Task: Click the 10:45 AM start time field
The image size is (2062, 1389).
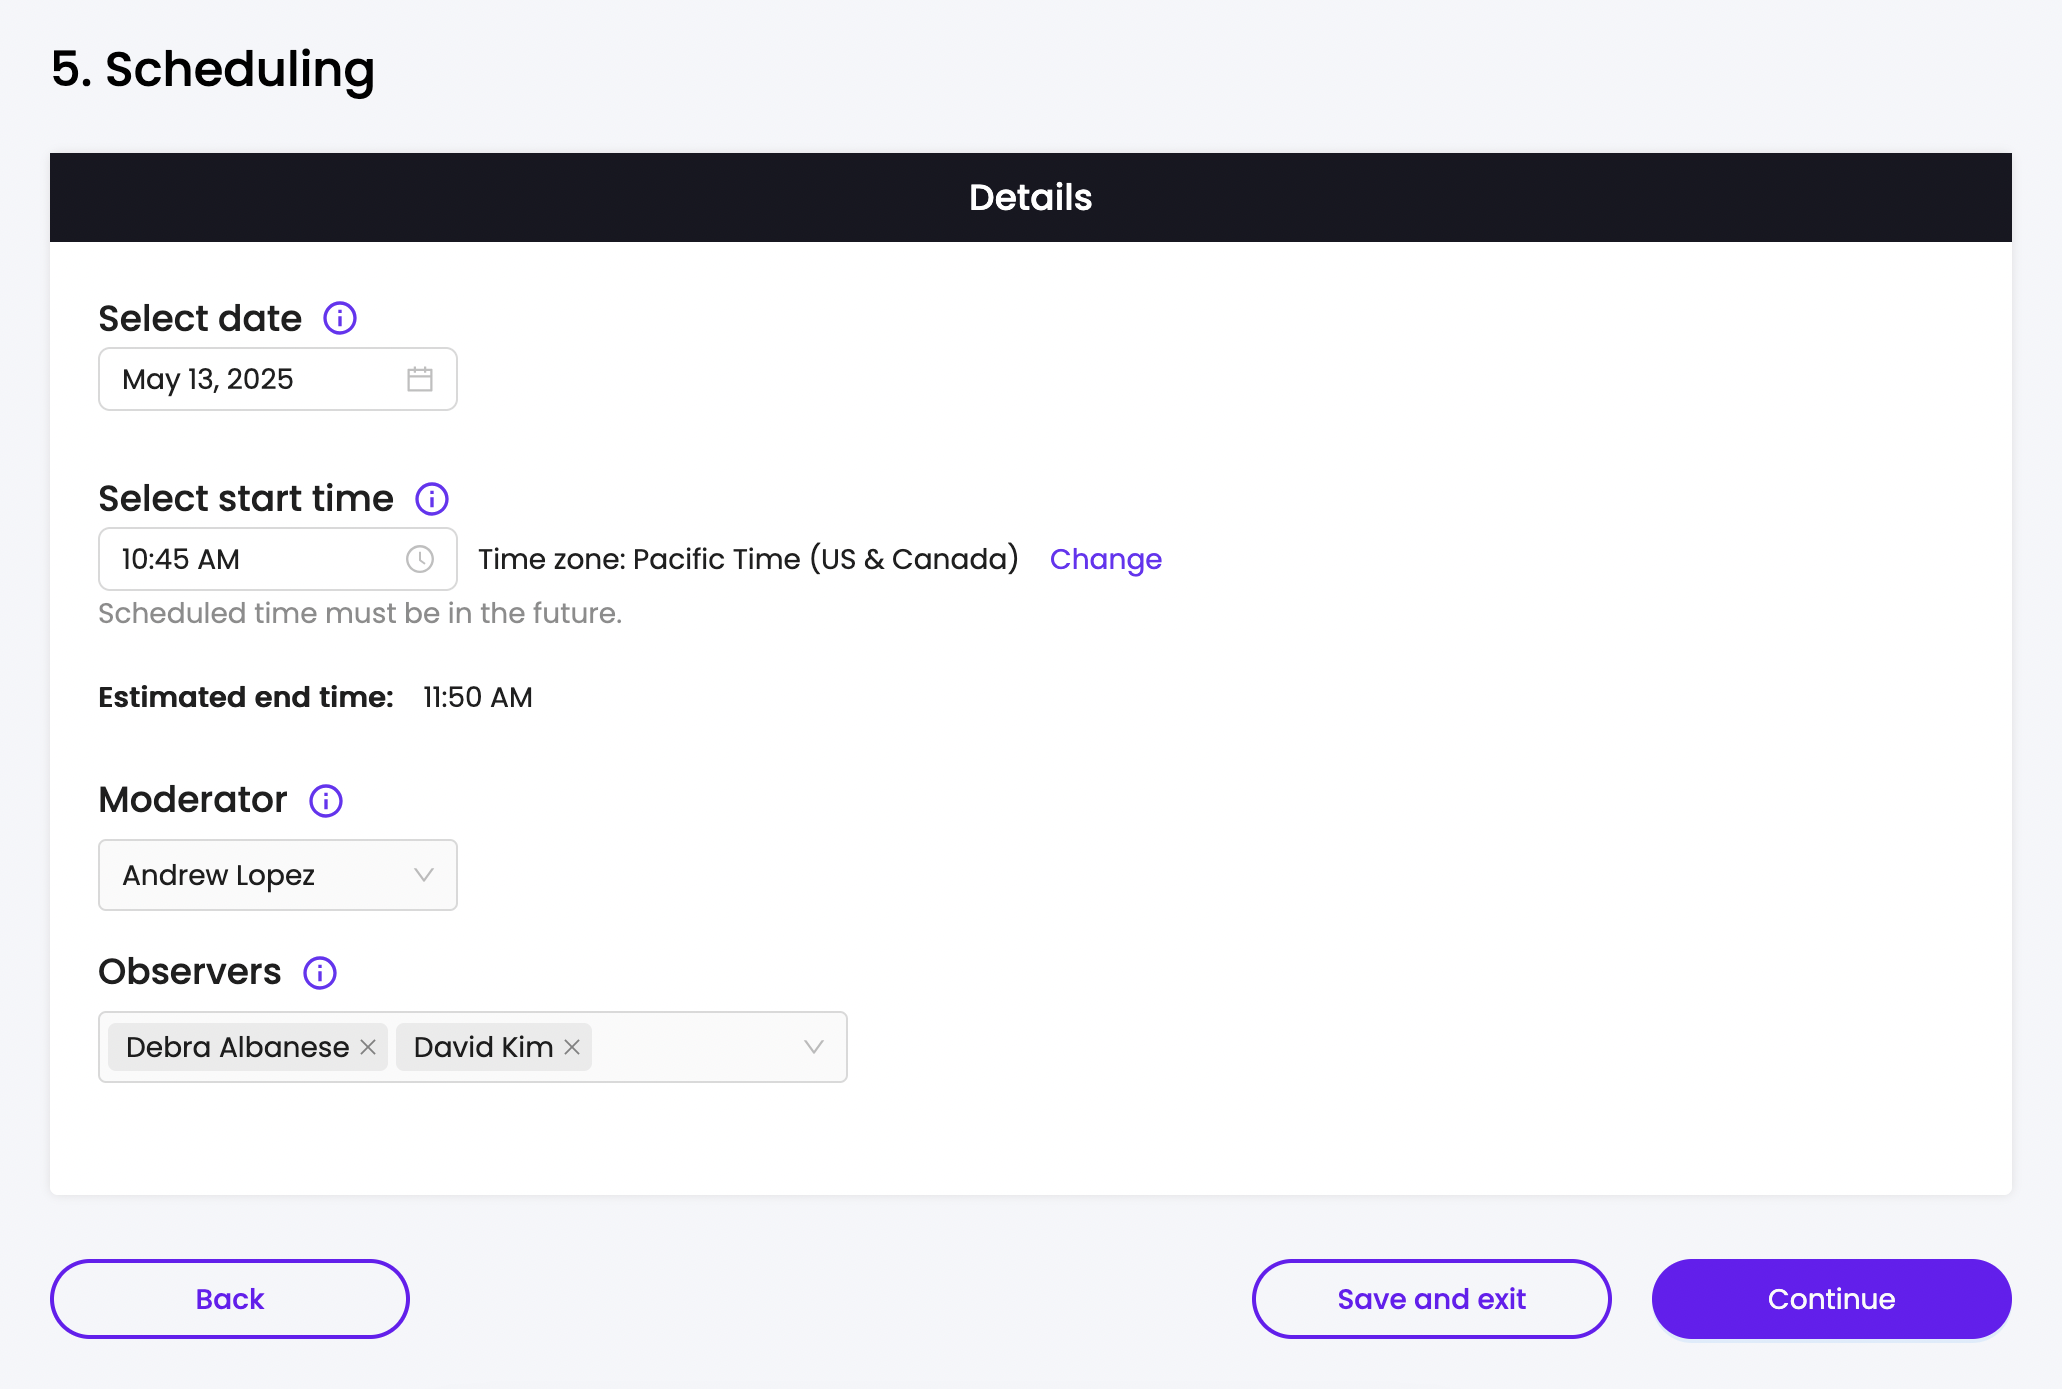Action: [x=278, y=559]
